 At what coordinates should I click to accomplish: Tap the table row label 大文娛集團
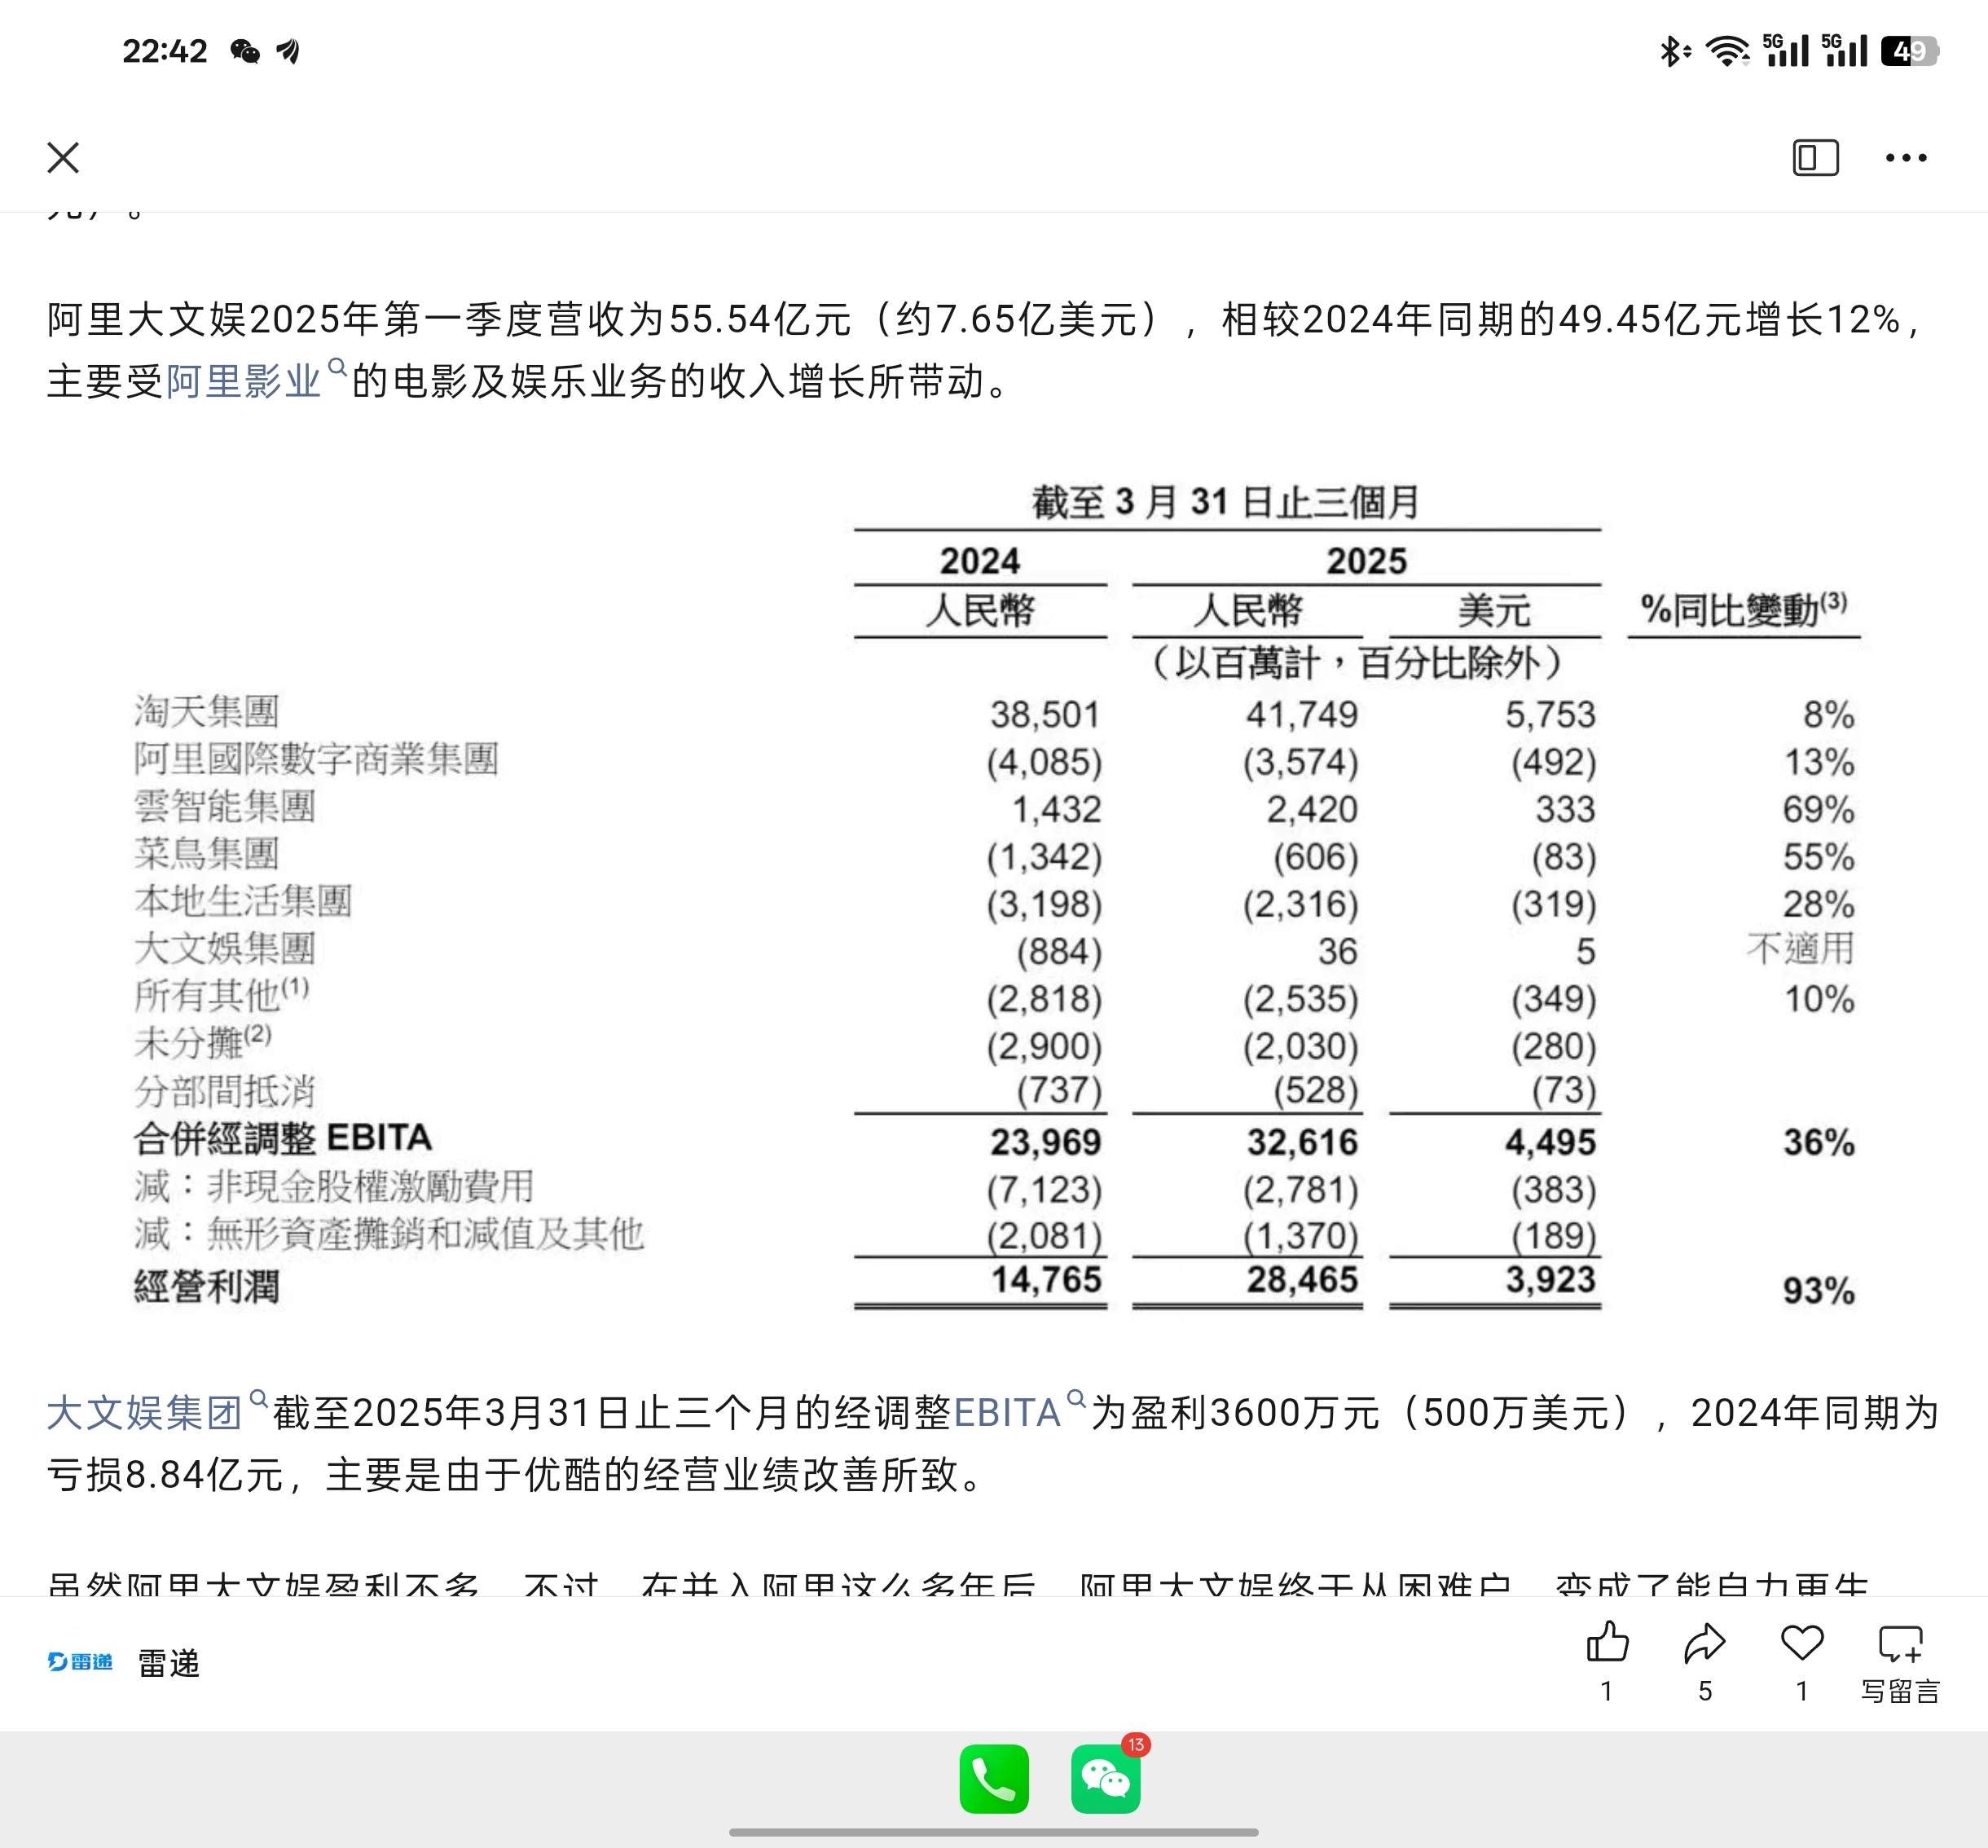pos(225,948)
